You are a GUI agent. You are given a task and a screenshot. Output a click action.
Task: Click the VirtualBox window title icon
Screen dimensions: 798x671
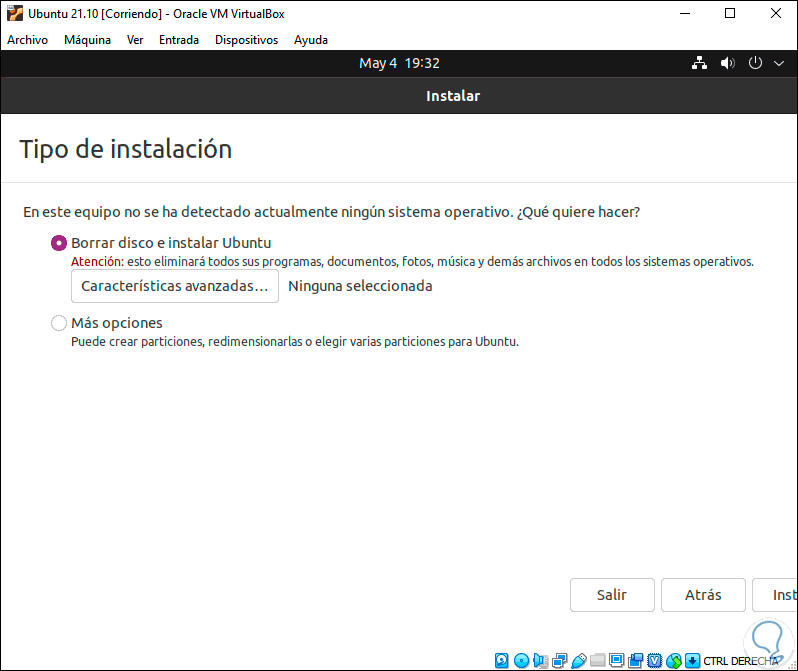click(x=15, y=13)
